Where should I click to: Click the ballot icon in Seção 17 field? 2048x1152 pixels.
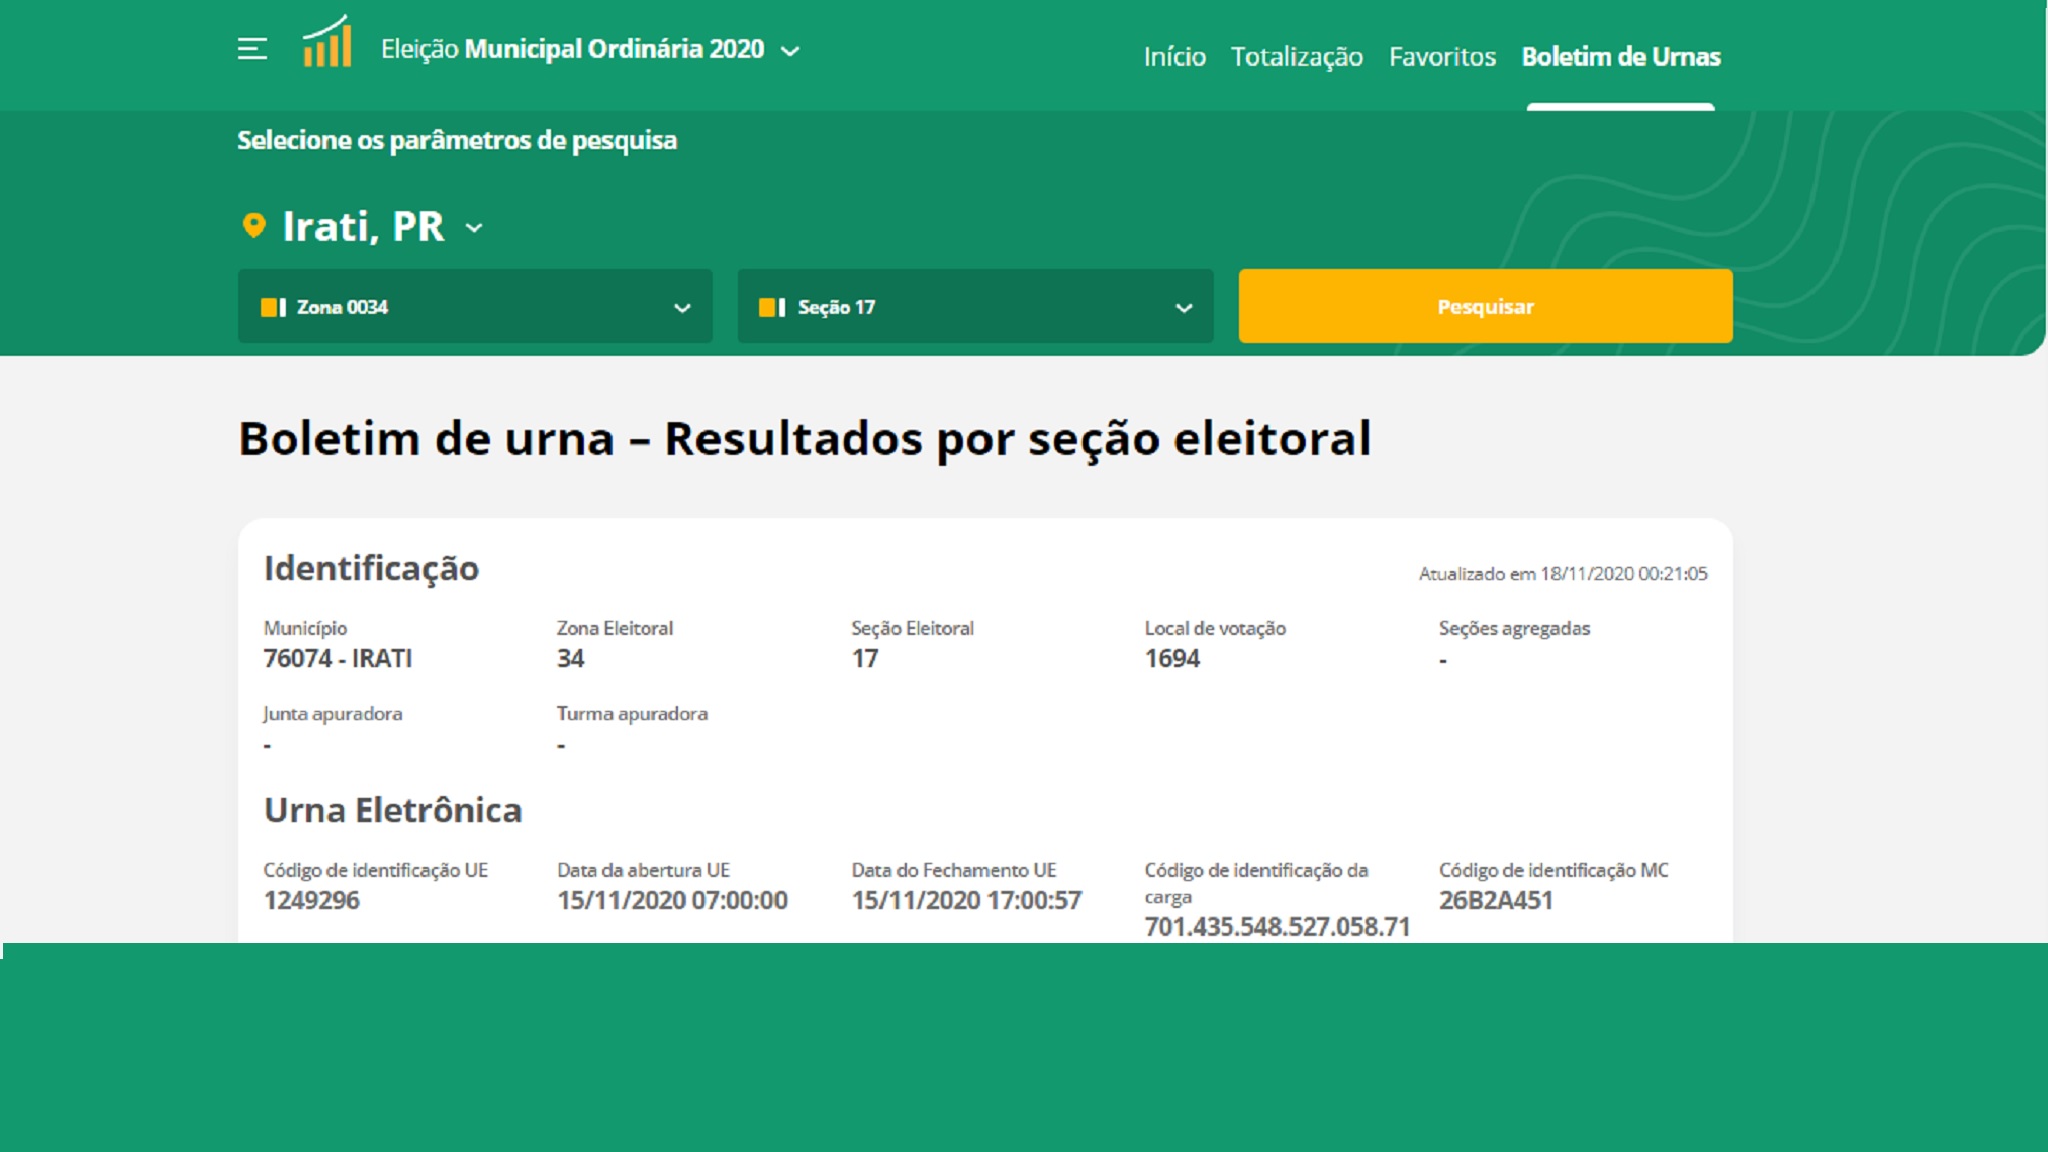point(772,307)
